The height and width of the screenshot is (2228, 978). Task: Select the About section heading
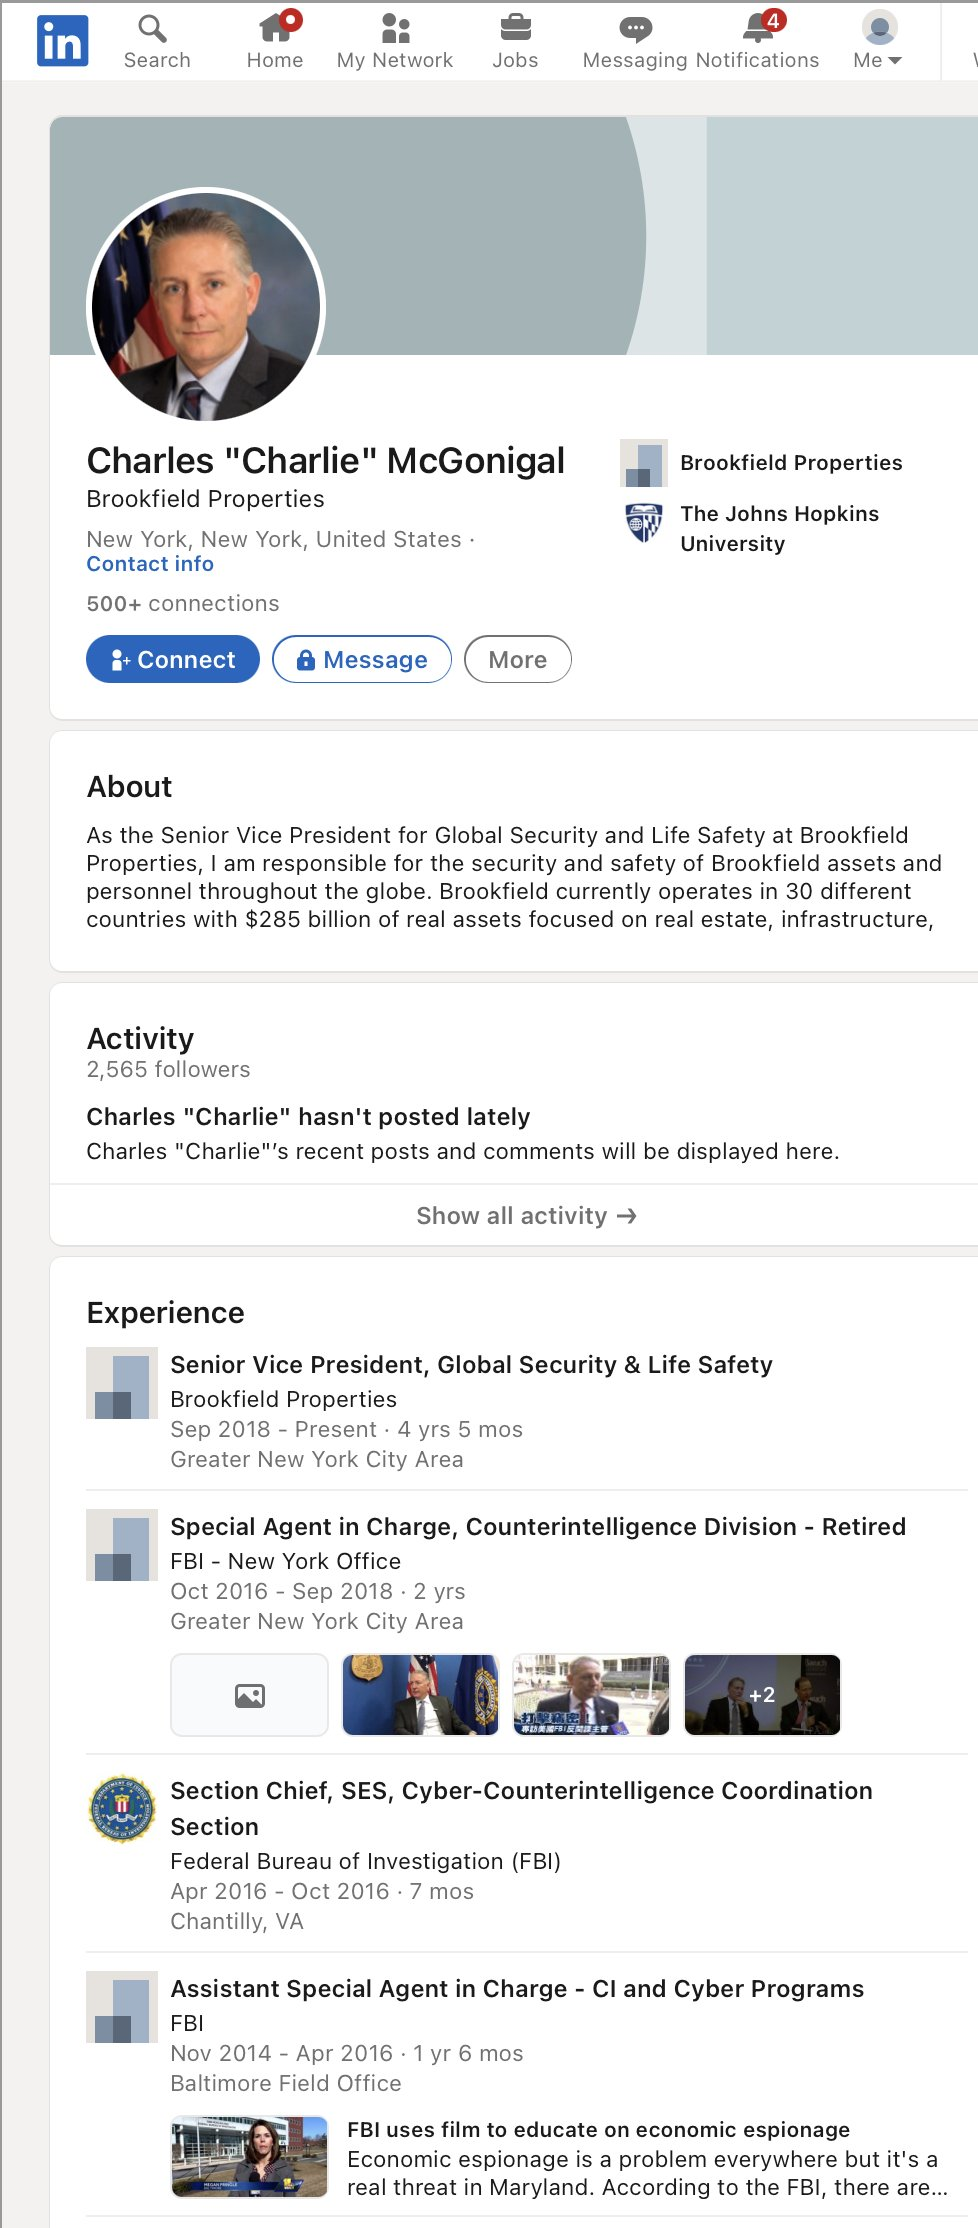pos(129,787)
